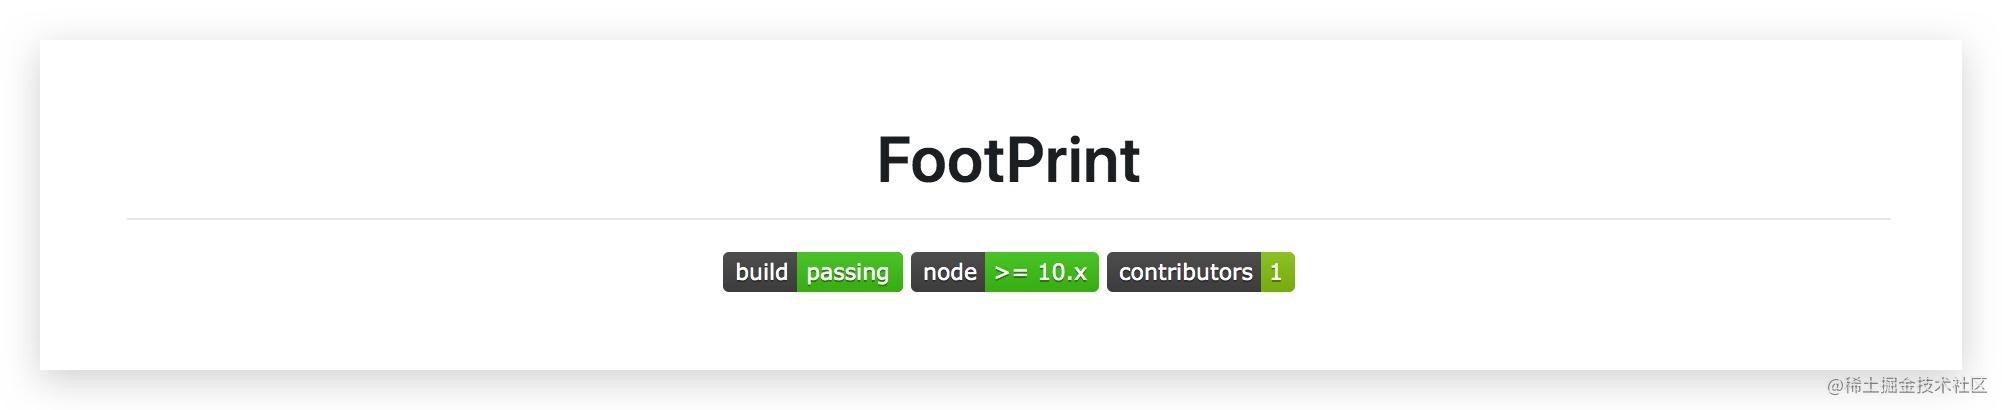Click the horizontal divider under FootPrint

point(1008,218)
